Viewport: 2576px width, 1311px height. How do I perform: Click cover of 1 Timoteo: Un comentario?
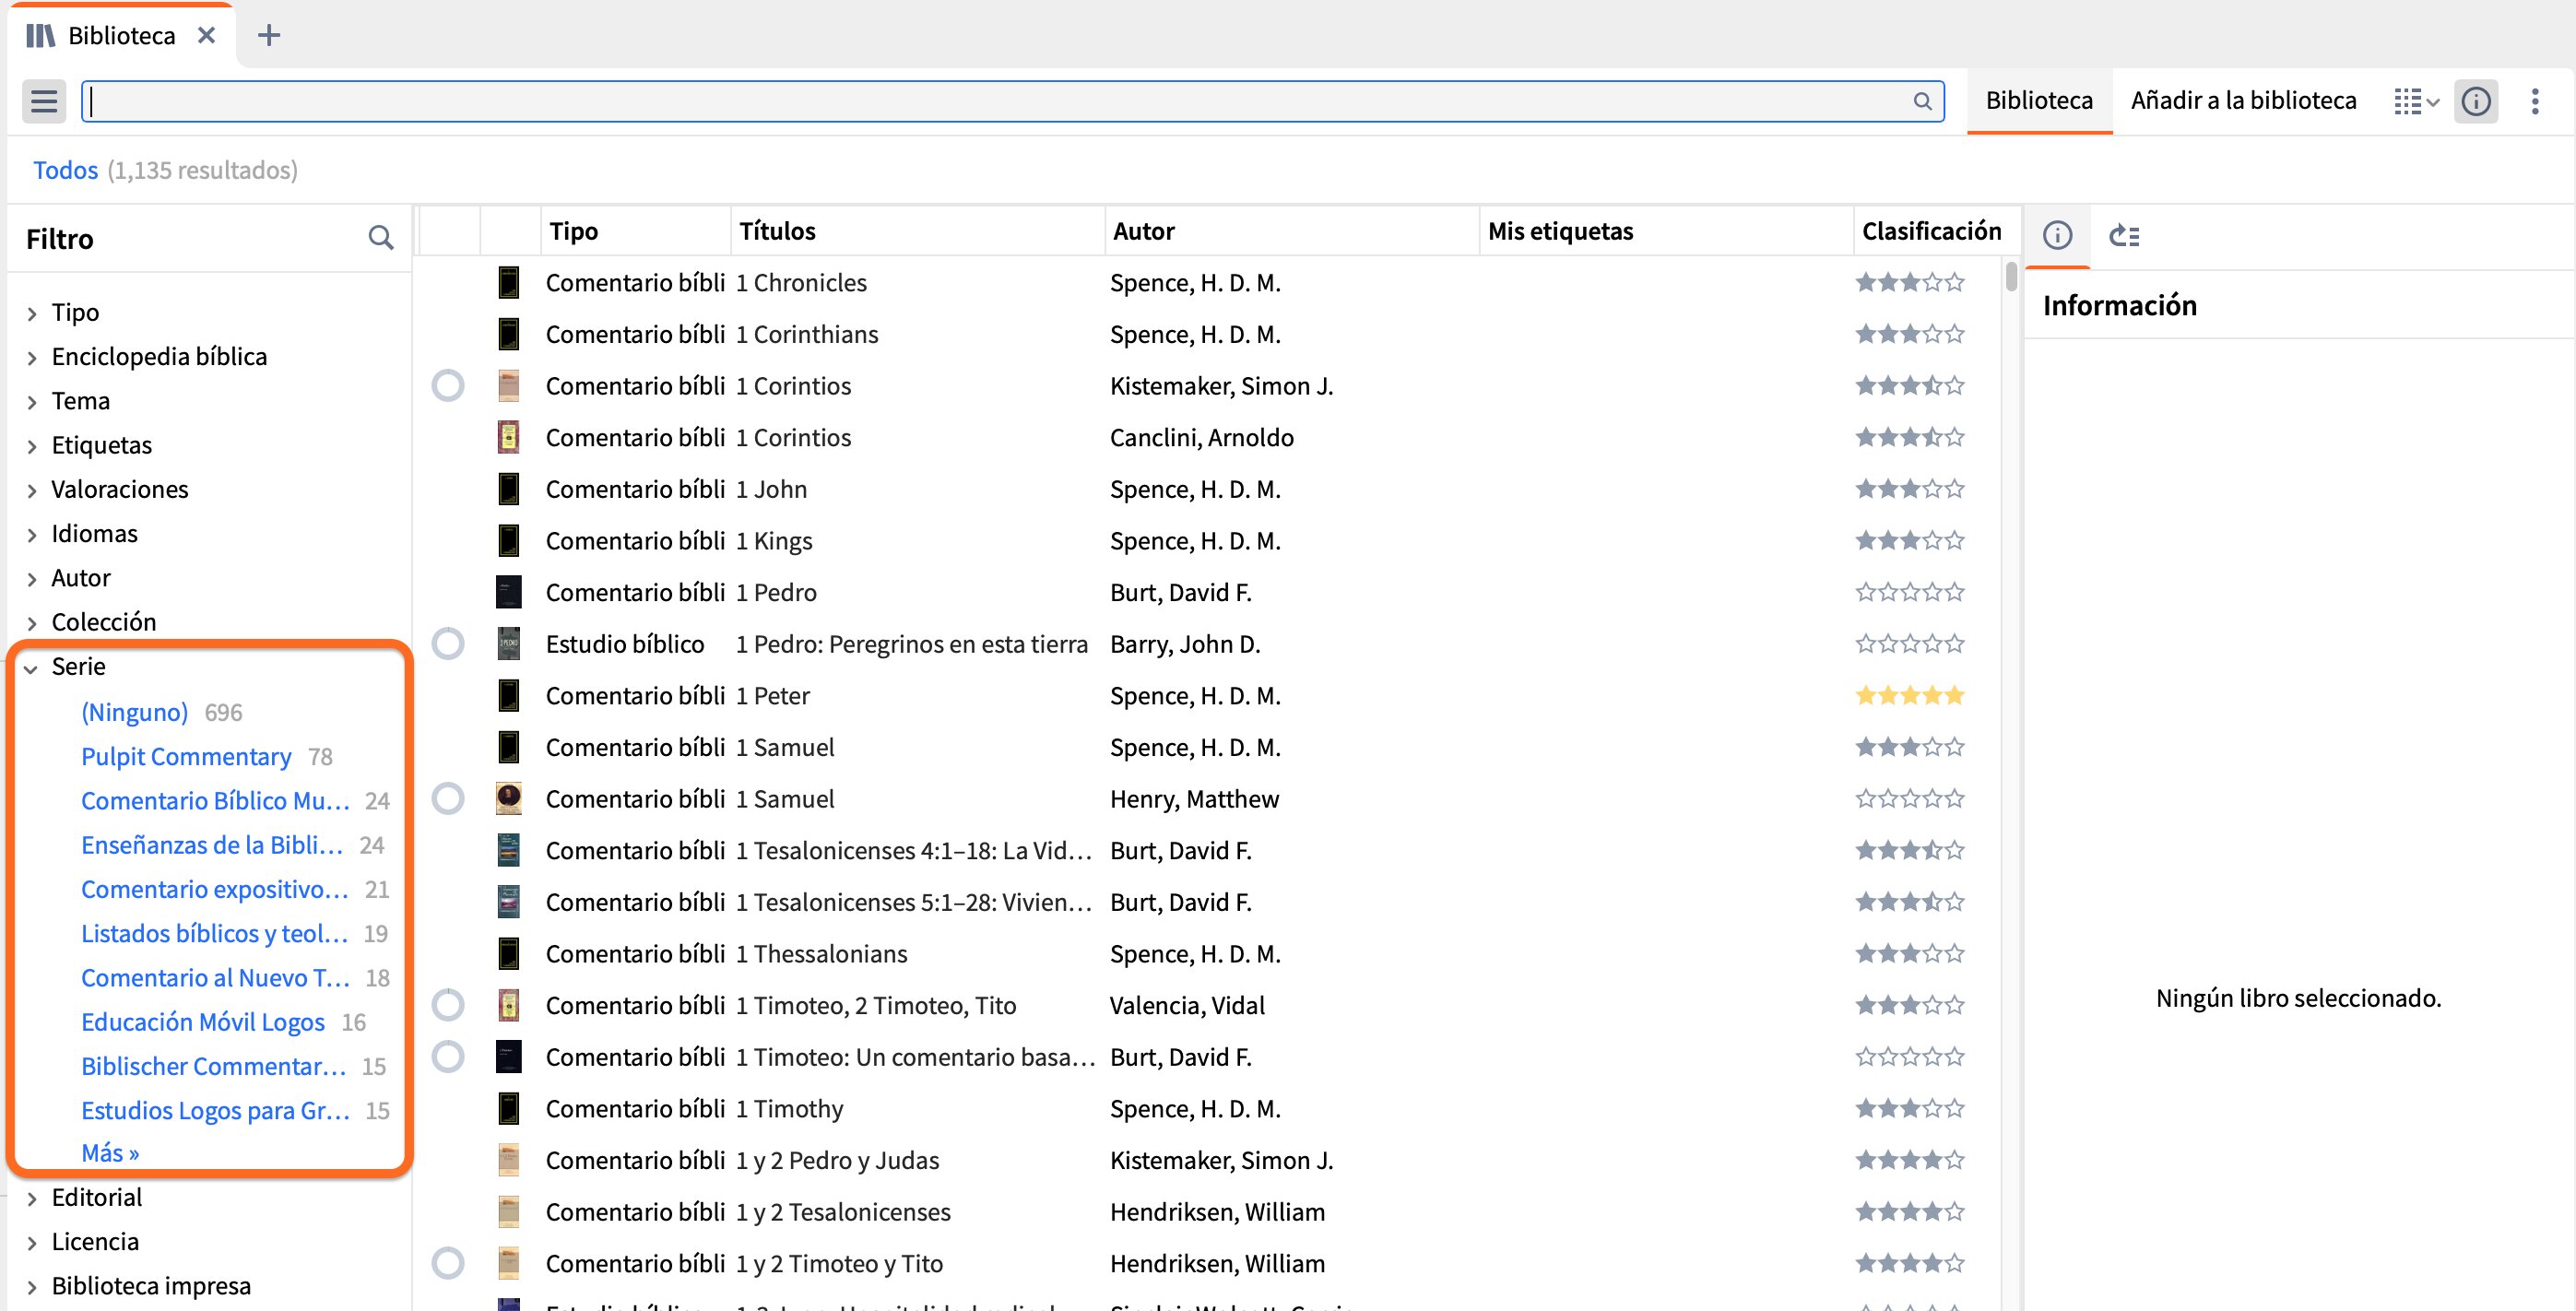(509, 1056)
